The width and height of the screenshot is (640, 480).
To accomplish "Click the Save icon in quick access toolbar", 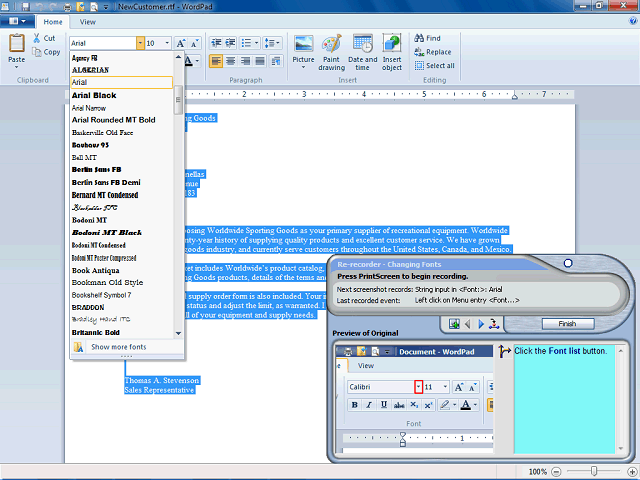I will pos(26,7).
